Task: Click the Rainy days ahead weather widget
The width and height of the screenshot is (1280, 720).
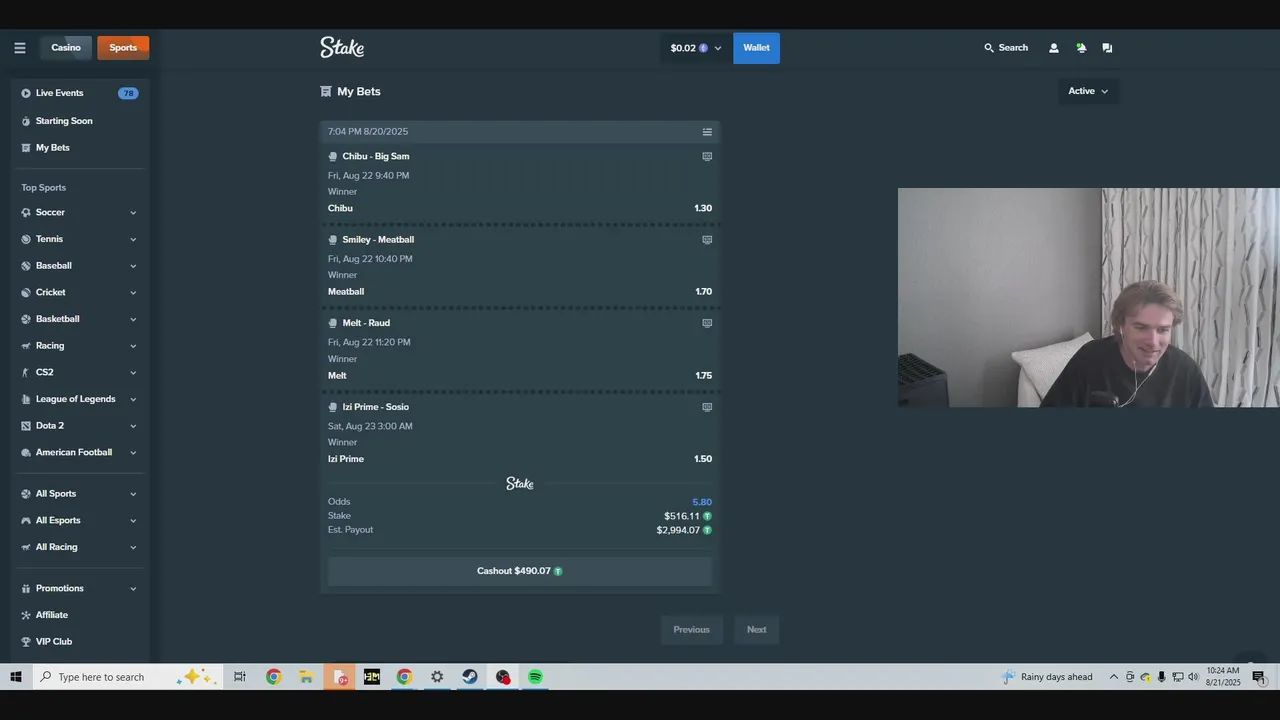Action: pyautogui.click(x=1047, y=677)
